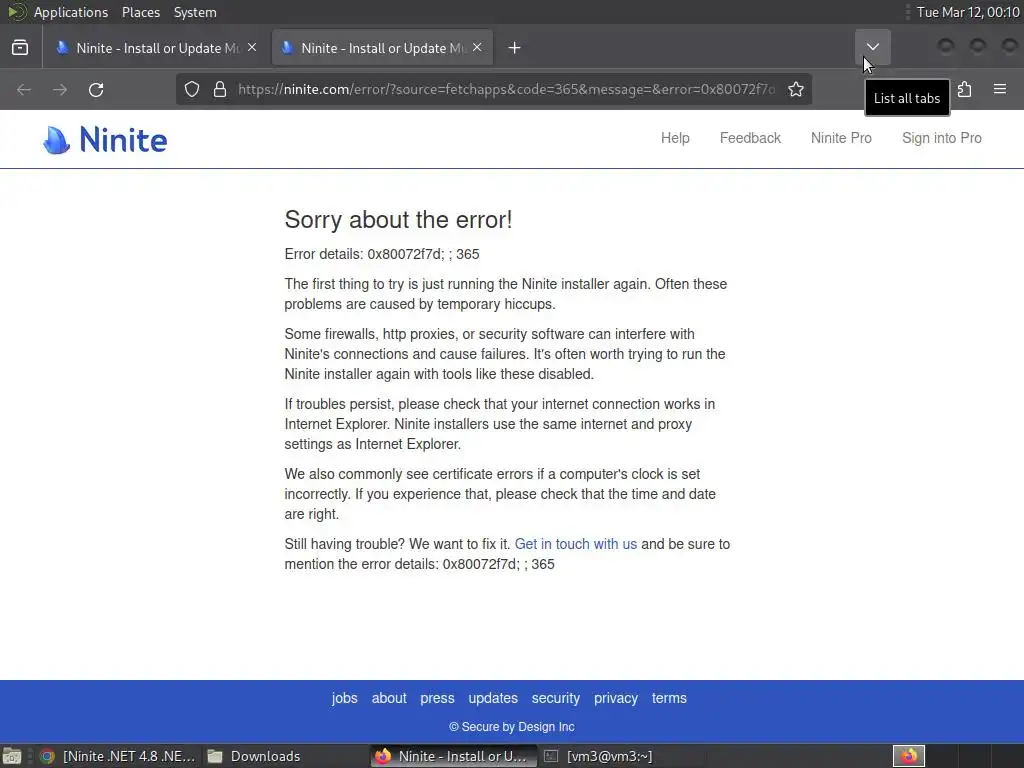Screen dimensions: 1024x768
Task: Open a new tab with plus button
Action: click(x=515, y=48)
